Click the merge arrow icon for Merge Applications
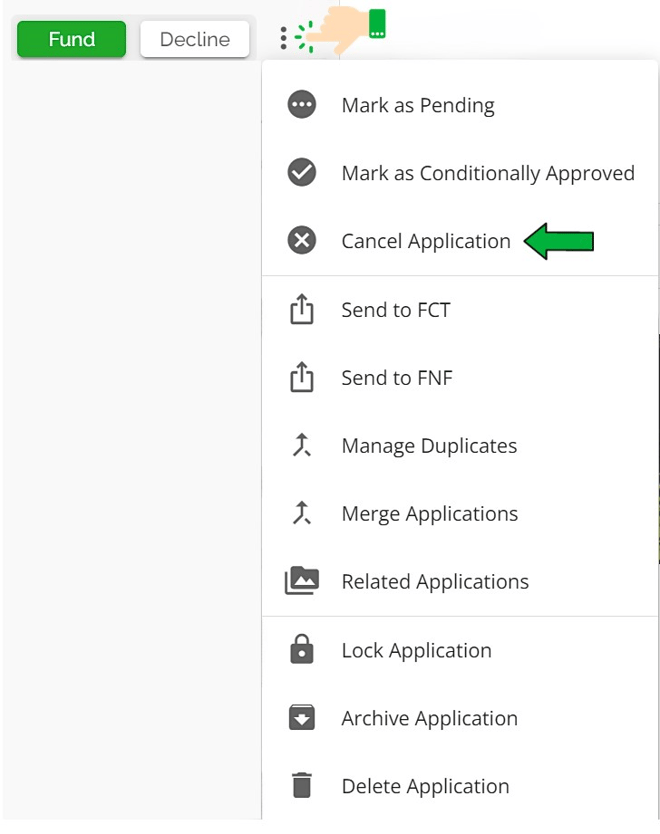Screen dimensions: 660x834 (x=302, y=513)
